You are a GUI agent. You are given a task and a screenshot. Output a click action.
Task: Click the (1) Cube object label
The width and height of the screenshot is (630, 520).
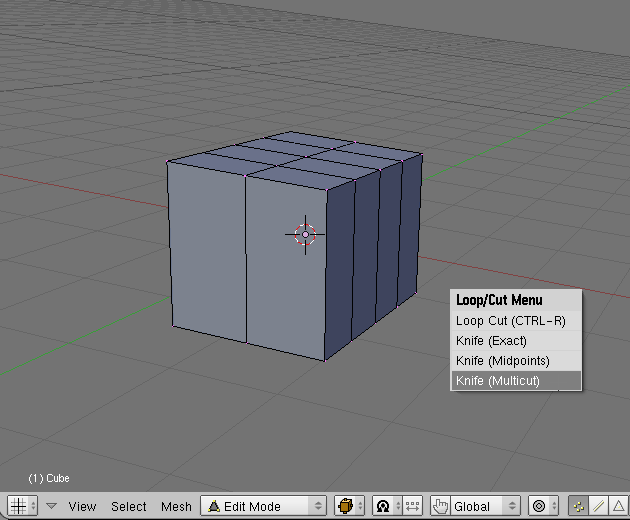(49, 478)
